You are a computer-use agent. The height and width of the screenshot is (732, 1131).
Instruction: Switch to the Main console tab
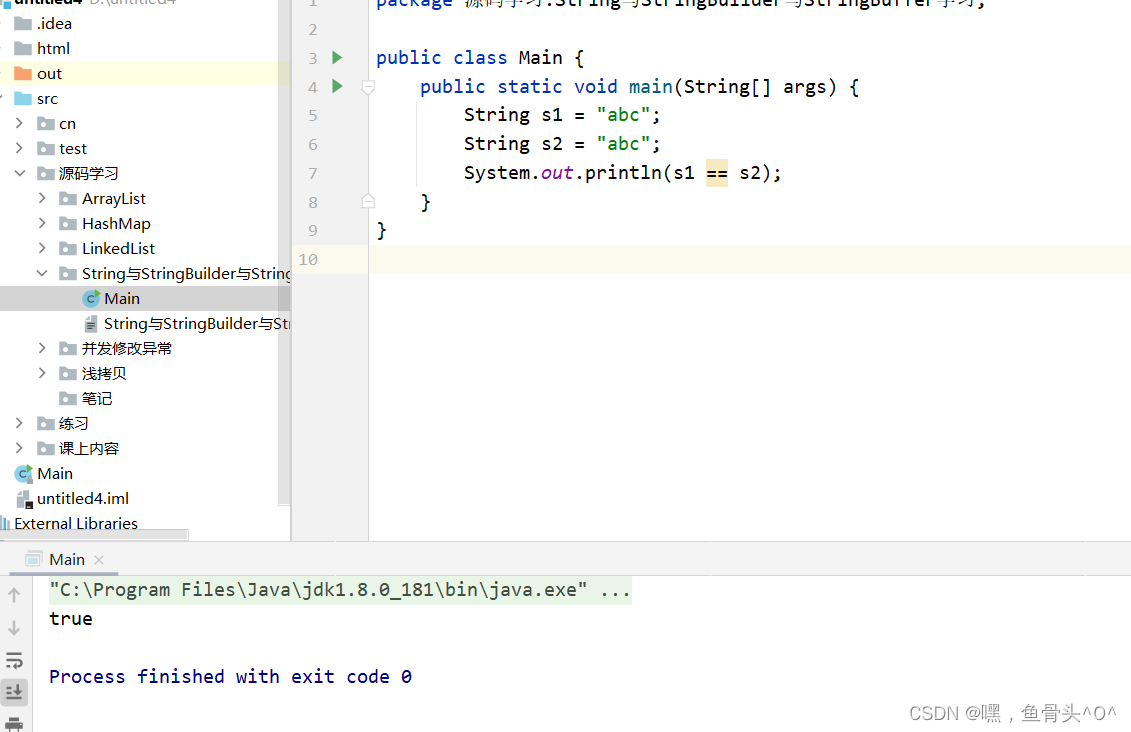coord(66,559)
